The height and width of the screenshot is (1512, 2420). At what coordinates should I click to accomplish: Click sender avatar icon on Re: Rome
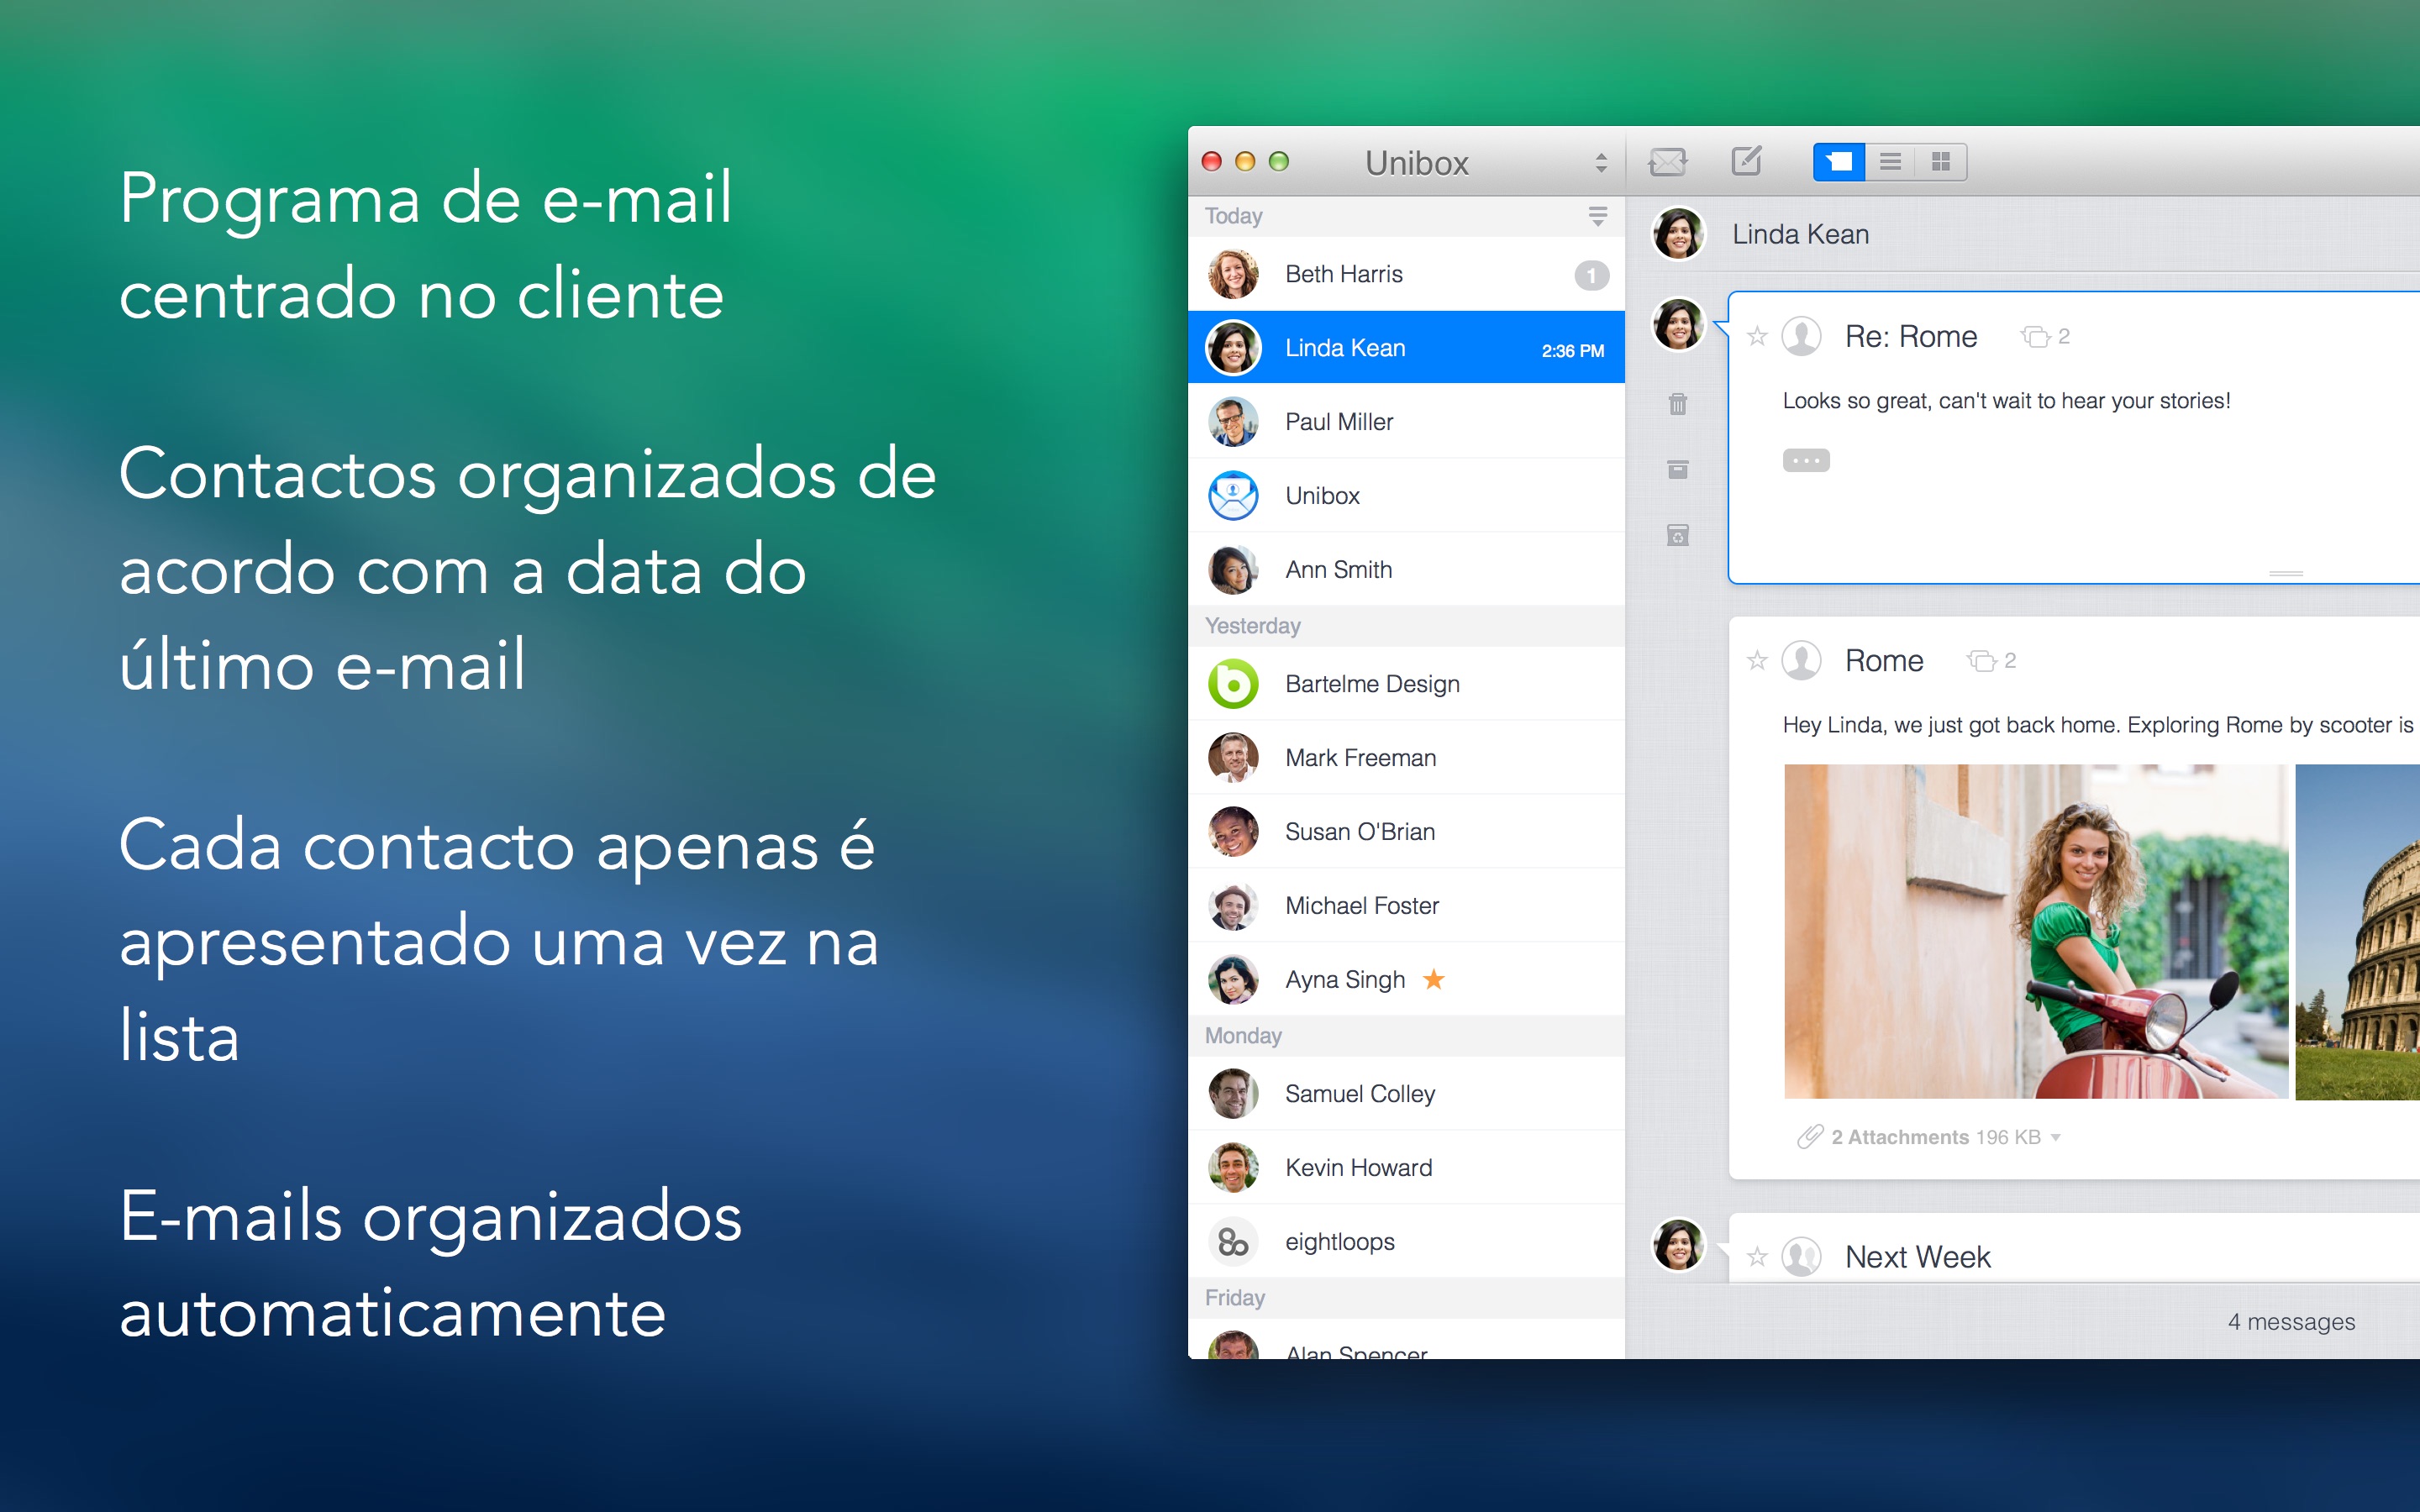[x=1802, y=336]
